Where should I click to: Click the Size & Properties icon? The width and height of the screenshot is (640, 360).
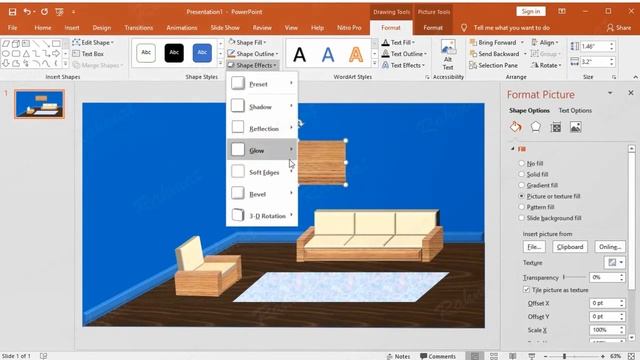click(x=556, y=127)
